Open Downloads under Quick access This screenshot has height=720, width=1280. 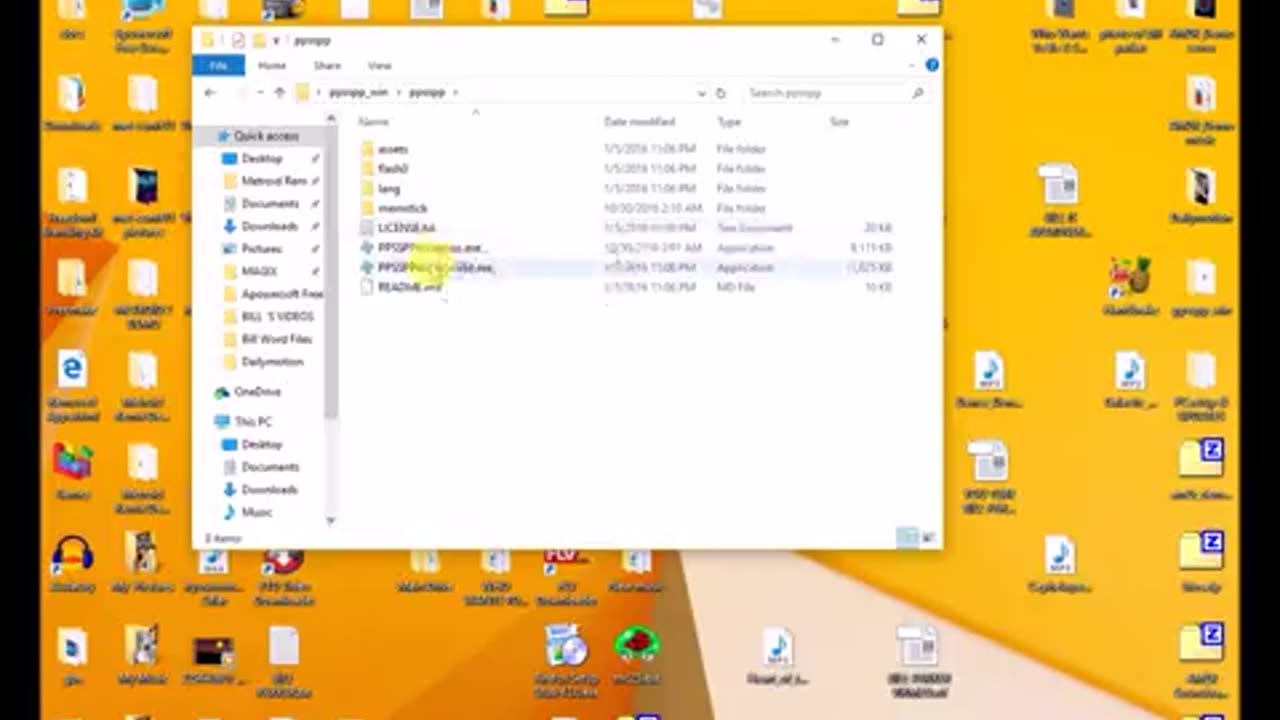(269, 227)
